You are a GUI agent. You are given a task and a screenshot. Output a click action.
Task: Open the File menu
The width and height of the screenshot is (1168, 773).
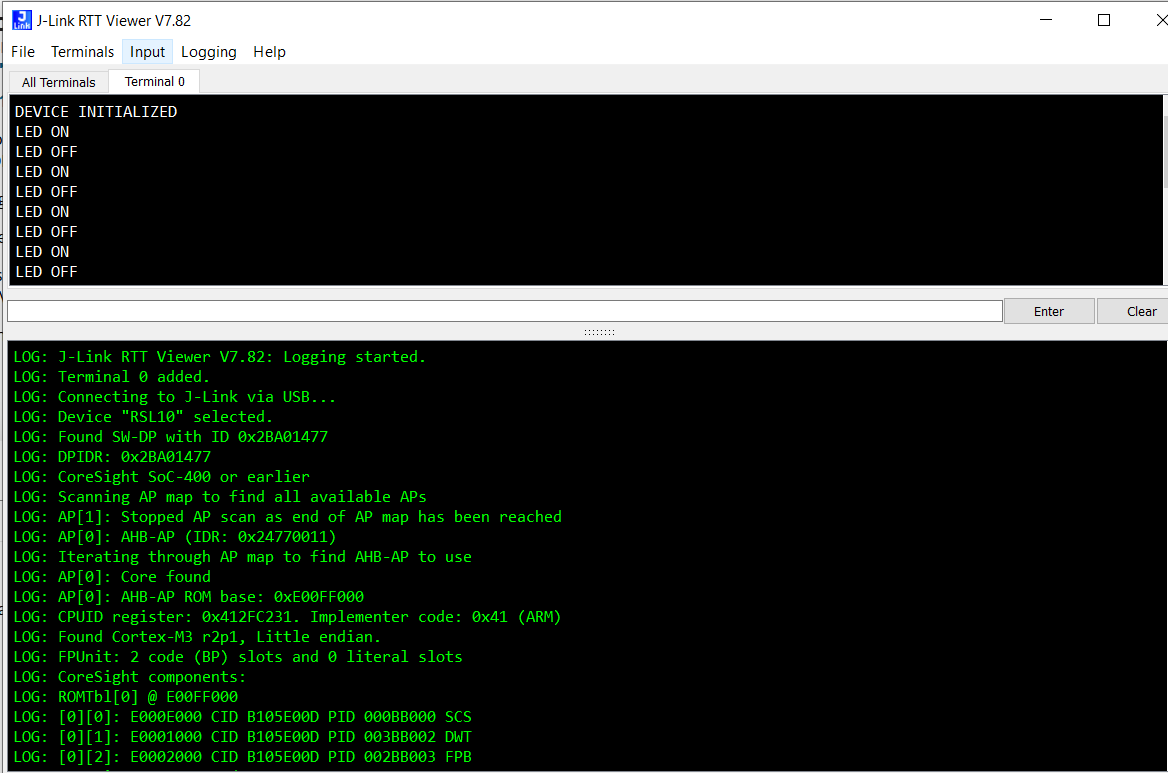(22, 51)
